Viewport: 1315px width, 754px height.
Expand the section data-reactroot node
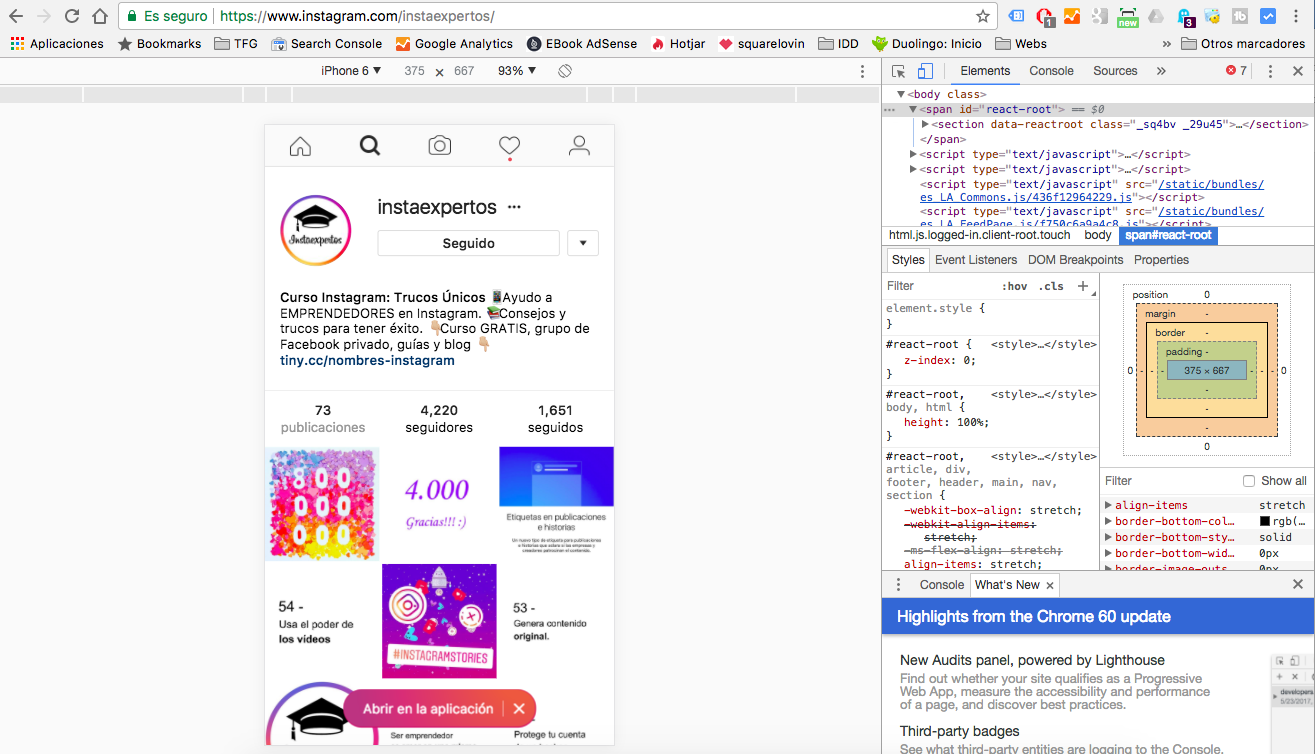tap(926, 124)
